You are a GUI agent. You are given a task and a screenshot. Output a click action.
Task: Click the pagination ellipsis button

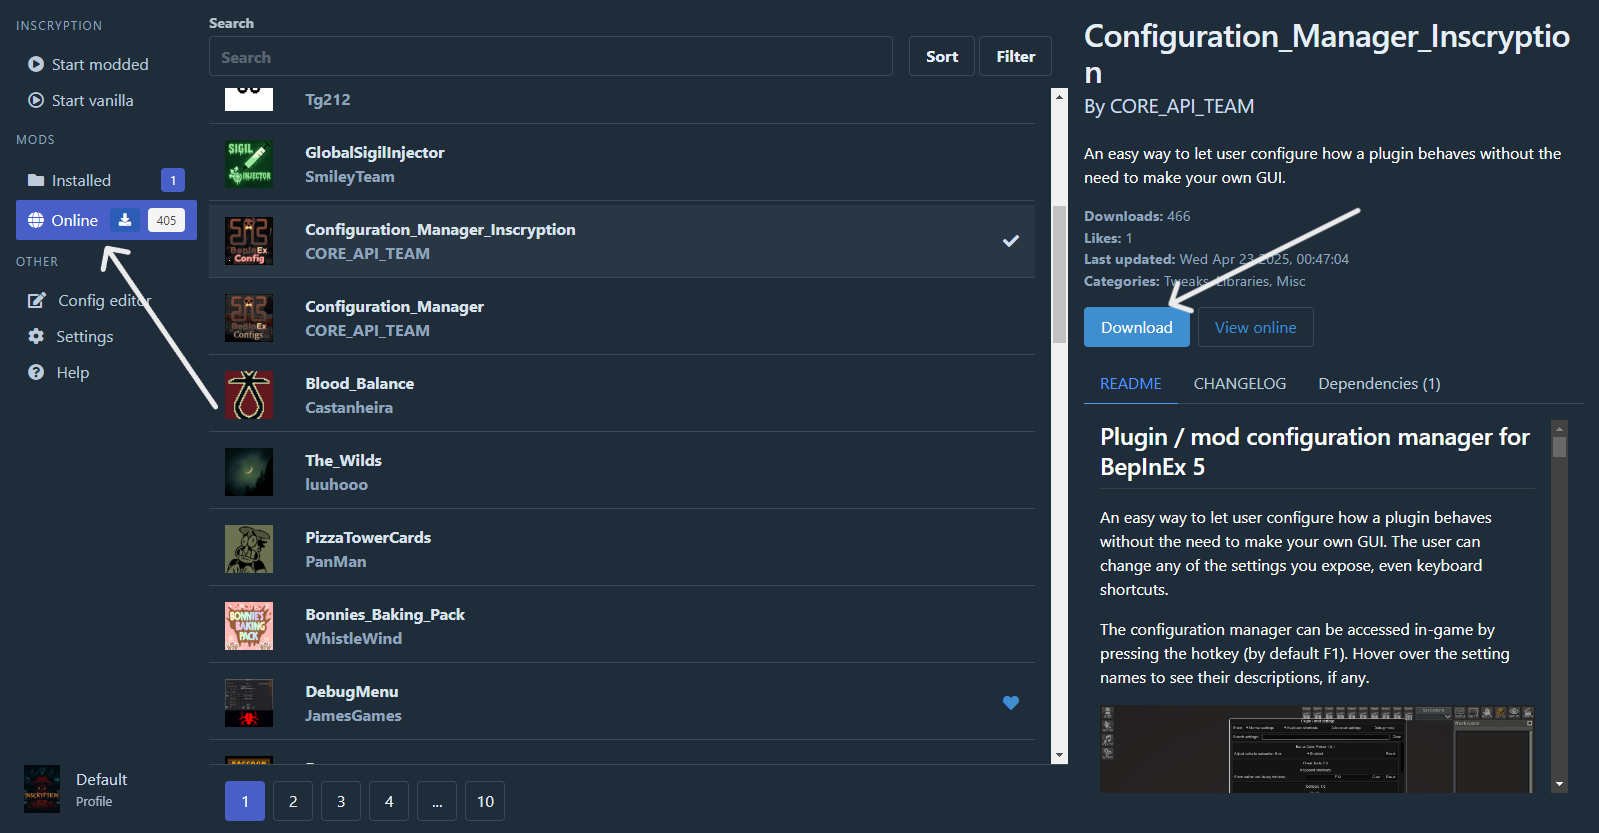[x=437, y=801]
